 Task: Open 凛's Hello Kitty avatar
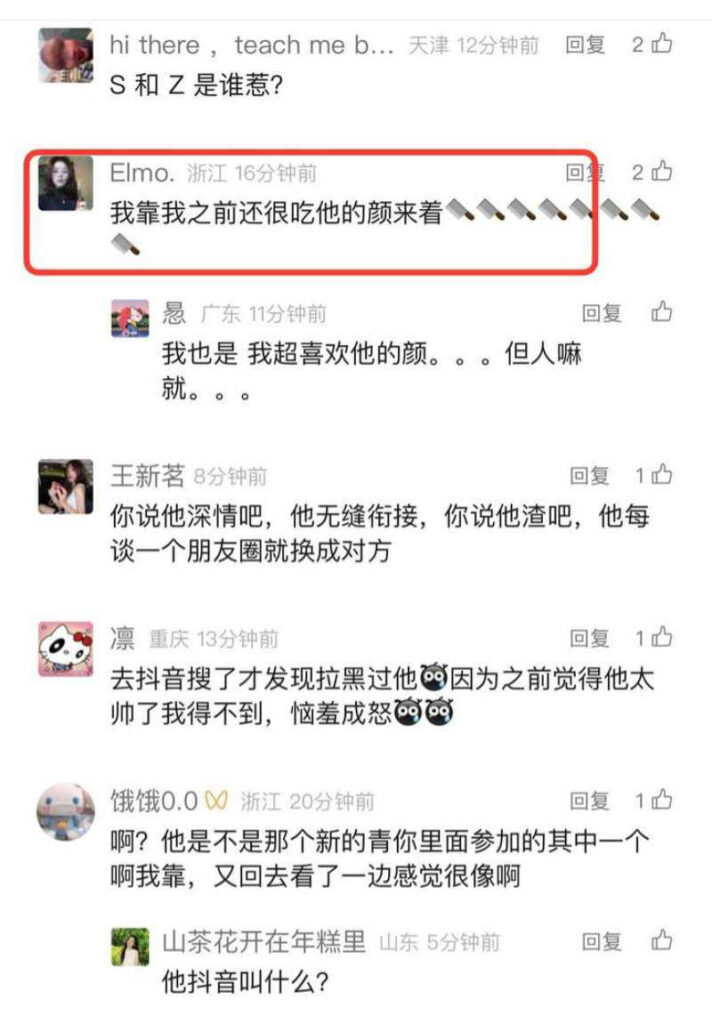click(65, 648)
